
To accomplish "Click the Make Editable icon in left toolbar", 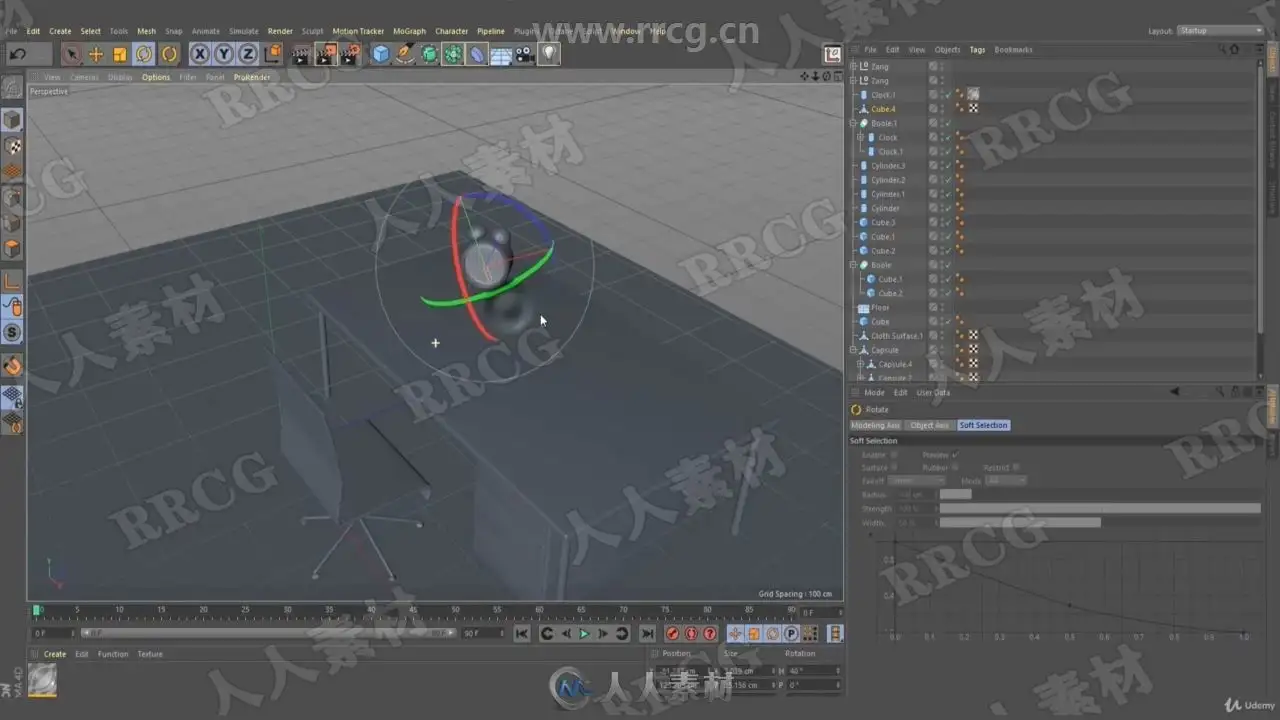I will click(12, 89).
